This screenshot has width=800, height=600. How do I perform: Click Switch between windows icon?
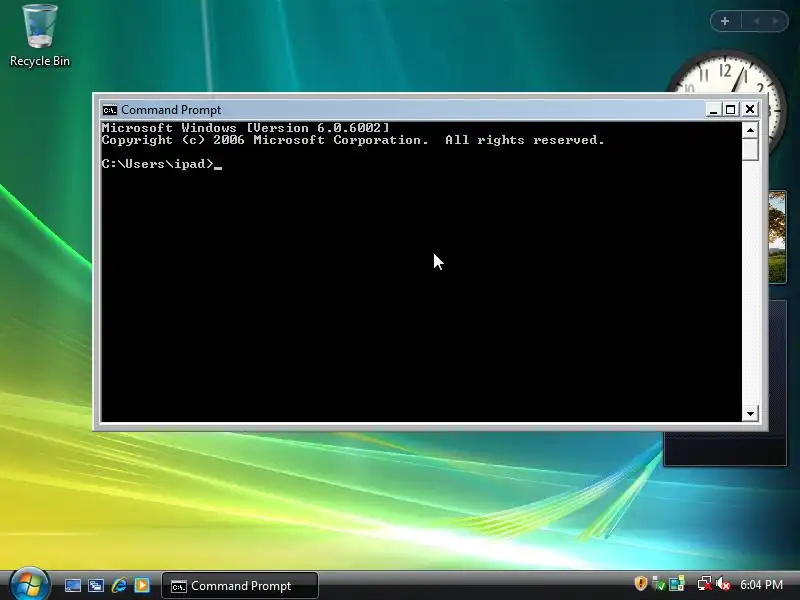pyautogui.click(x=95, y=585)
